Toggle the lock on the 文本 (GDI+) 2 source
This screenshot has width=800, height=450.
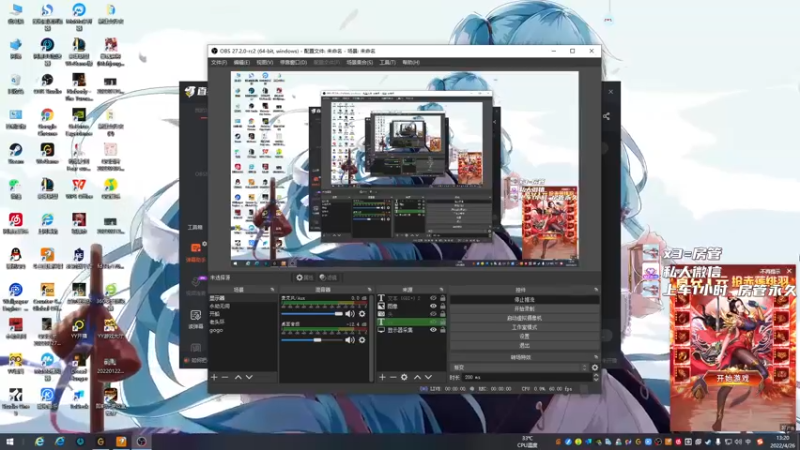coord(442,298)
